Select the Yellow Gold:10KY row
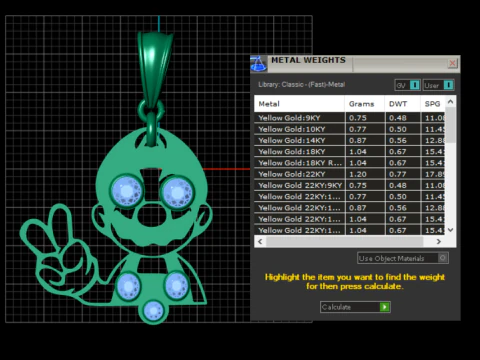This screenshot has width=480, height=360. (350, 129)
